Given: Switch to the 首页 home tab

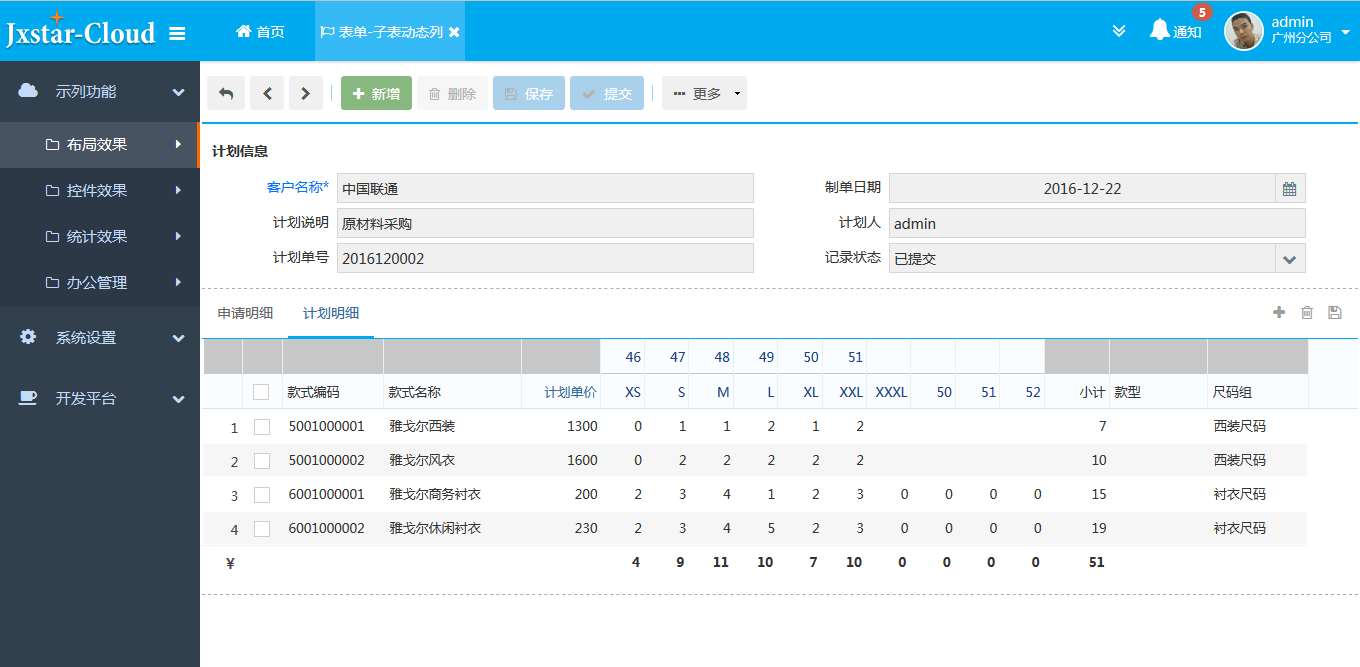Looking at the screenshot, I should (x=260, y=32).
